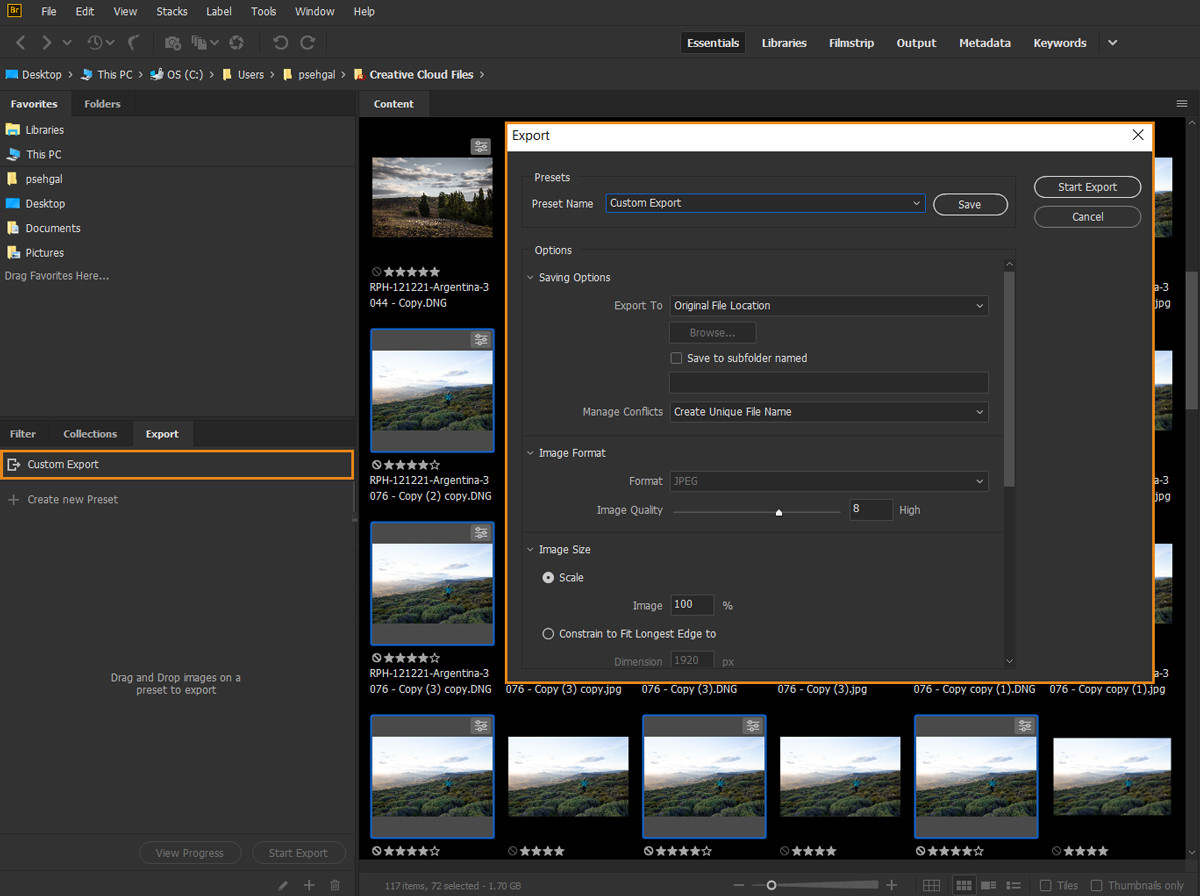The height and width of the screenshot is (896, 1200).
Task: Click Start Export in the dialog
Action: click(x=1087, y=187)
